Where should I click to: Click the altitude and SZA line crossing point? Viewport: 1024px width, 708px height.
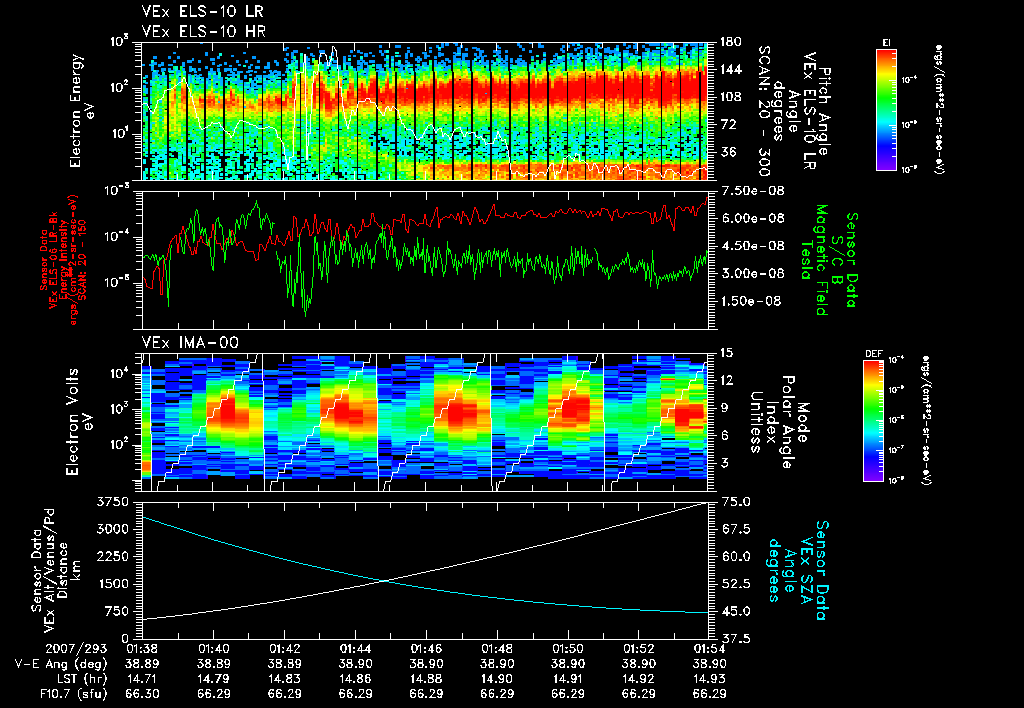click(386, 580)
